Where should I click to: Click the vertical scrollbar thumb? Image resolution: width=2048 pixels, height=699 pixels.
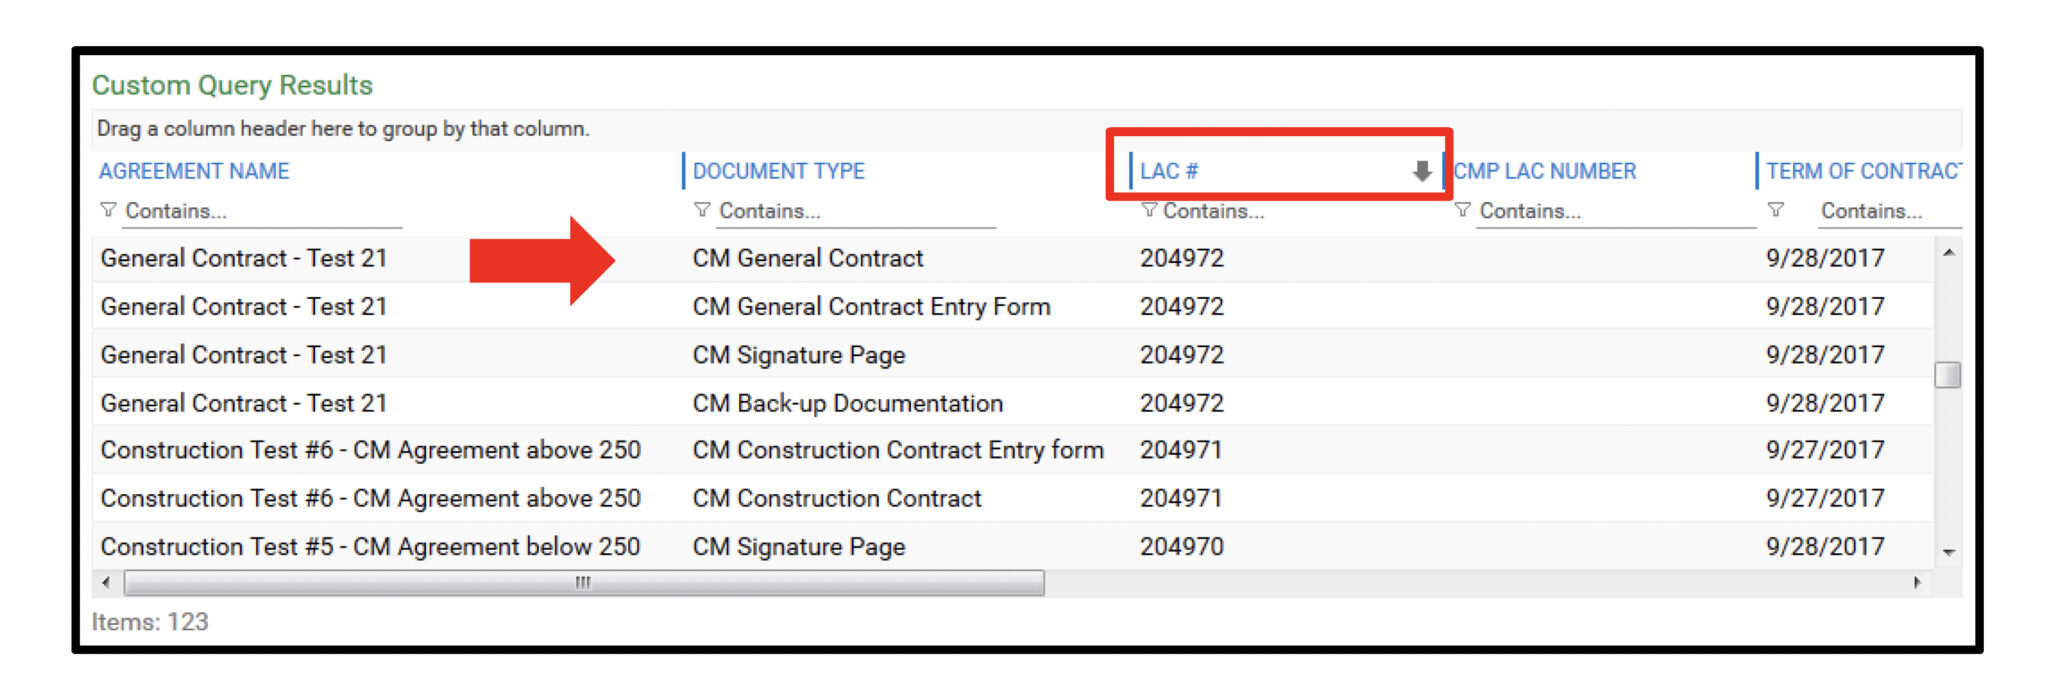(x=1948, y=375)
